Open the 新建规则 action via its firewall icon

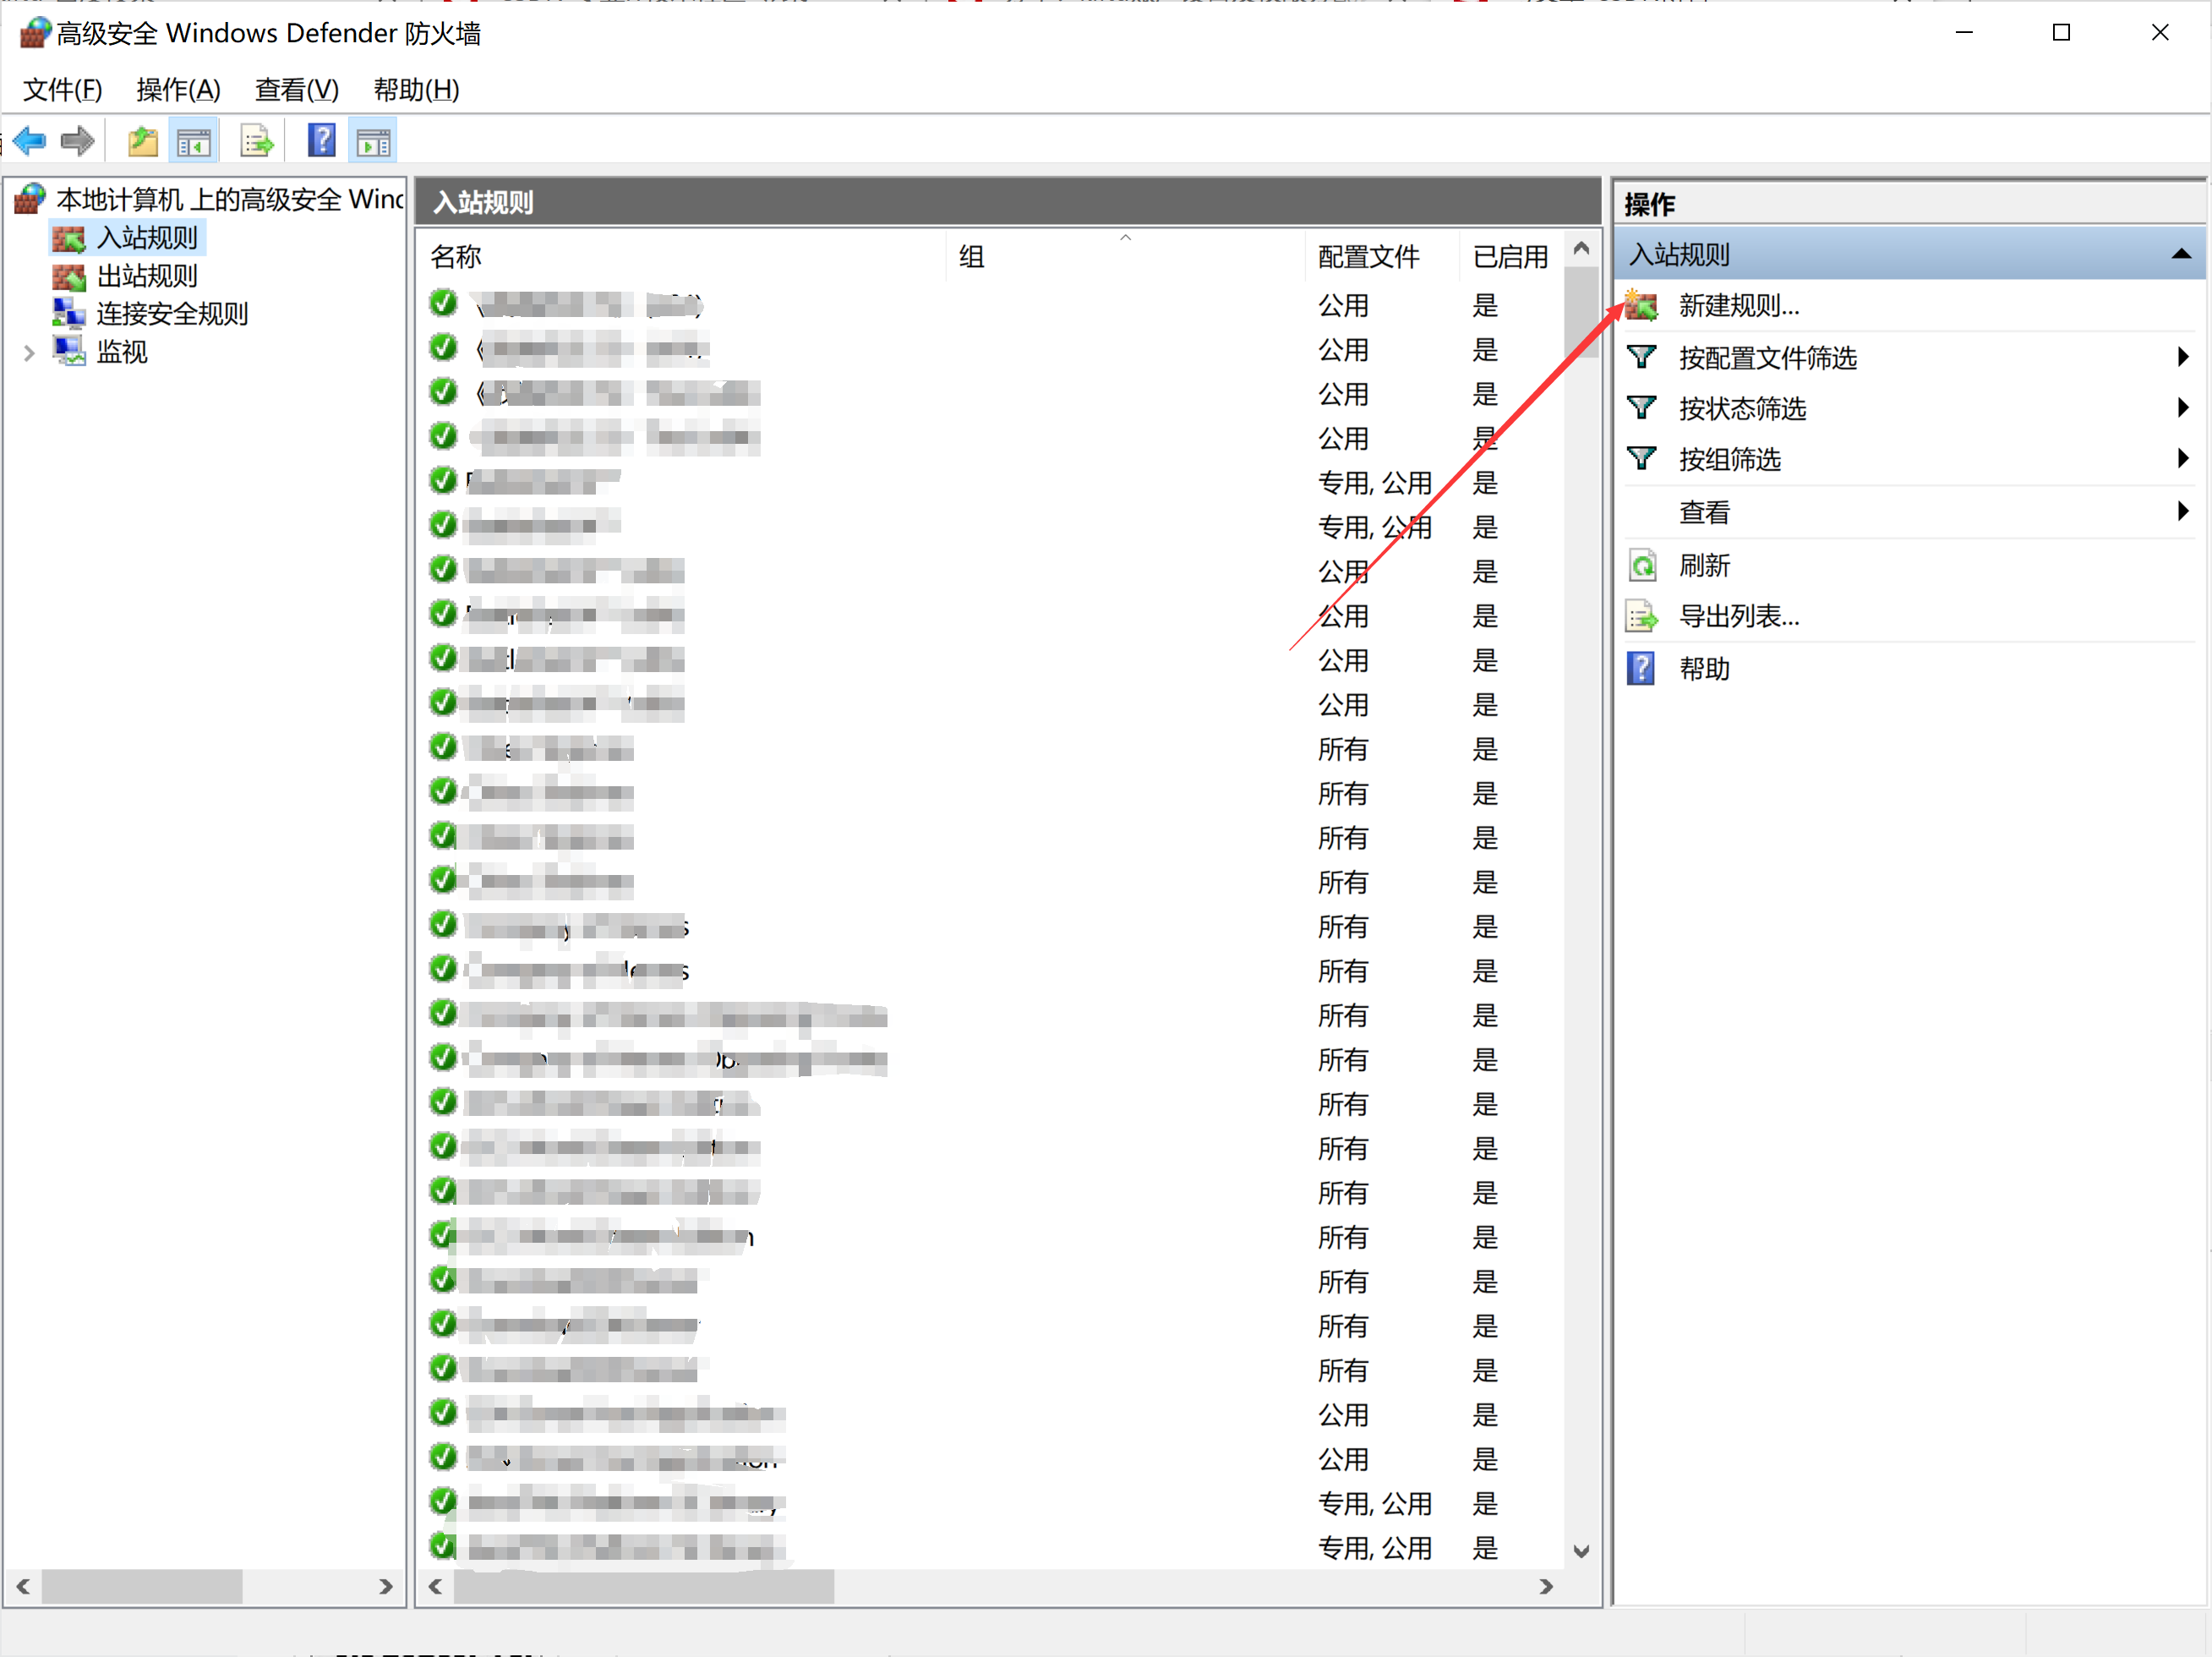point(1643,305)
